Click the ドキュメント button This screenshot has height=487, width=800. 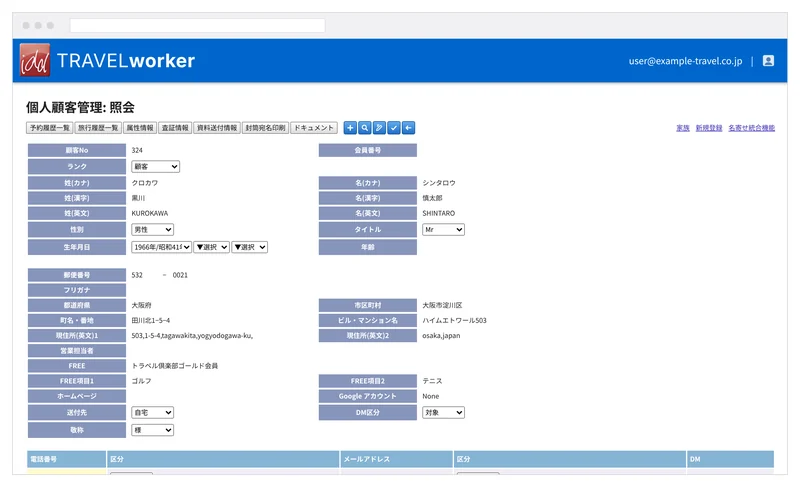click(x=314, y=128)
